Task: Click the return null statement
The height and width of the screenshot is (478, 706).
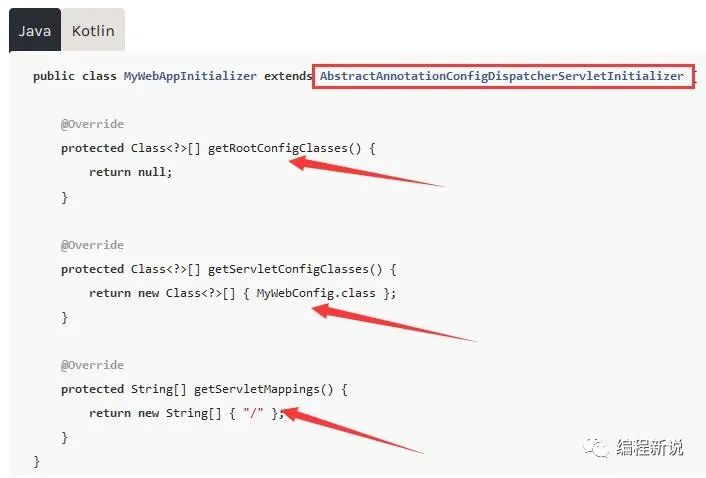Action: (x=131, y=172)
